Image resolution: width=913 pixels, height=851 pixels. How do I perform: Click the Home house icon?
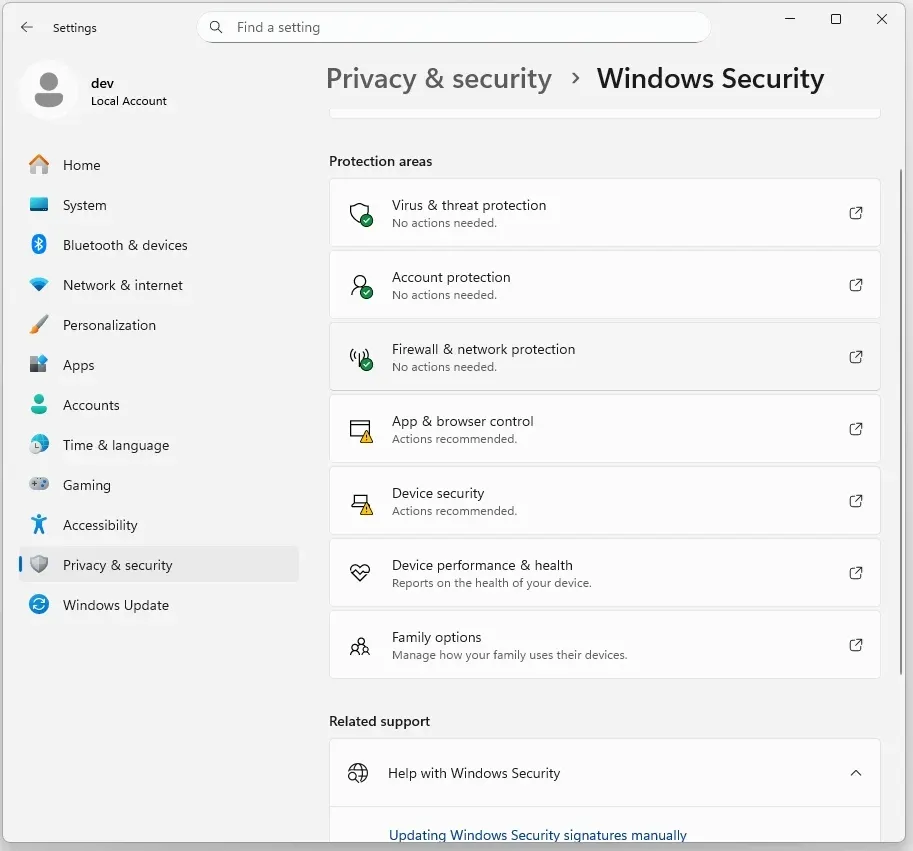(39, 165)
